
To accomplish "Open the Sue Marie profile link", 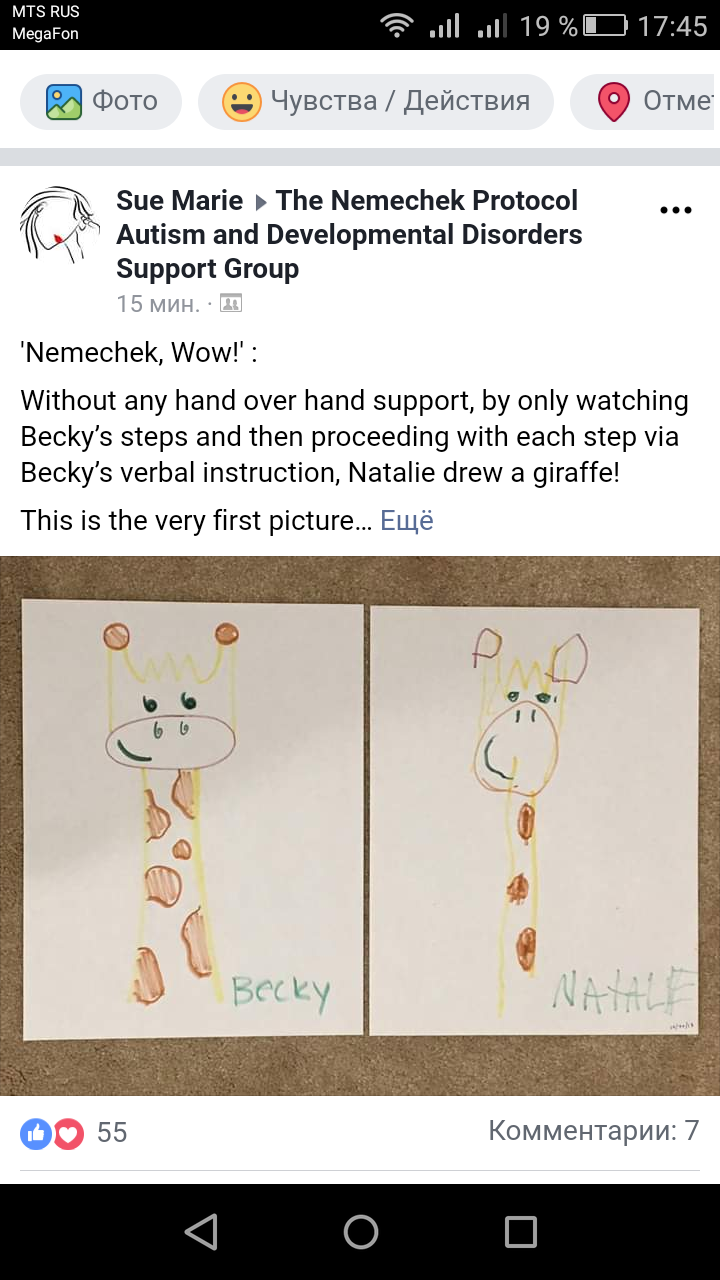I will point(180,200).
